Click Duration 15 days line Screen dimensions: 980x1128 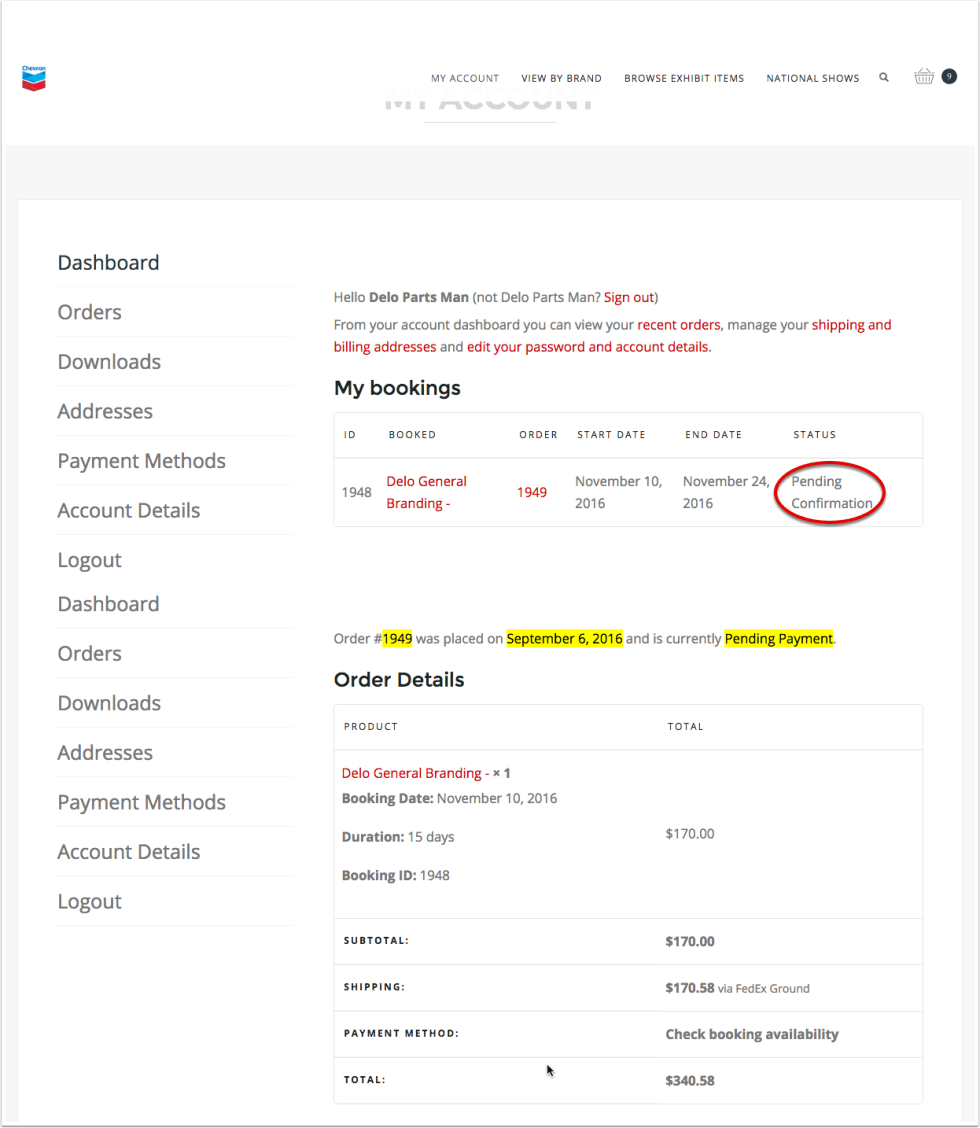pos(398,837)
